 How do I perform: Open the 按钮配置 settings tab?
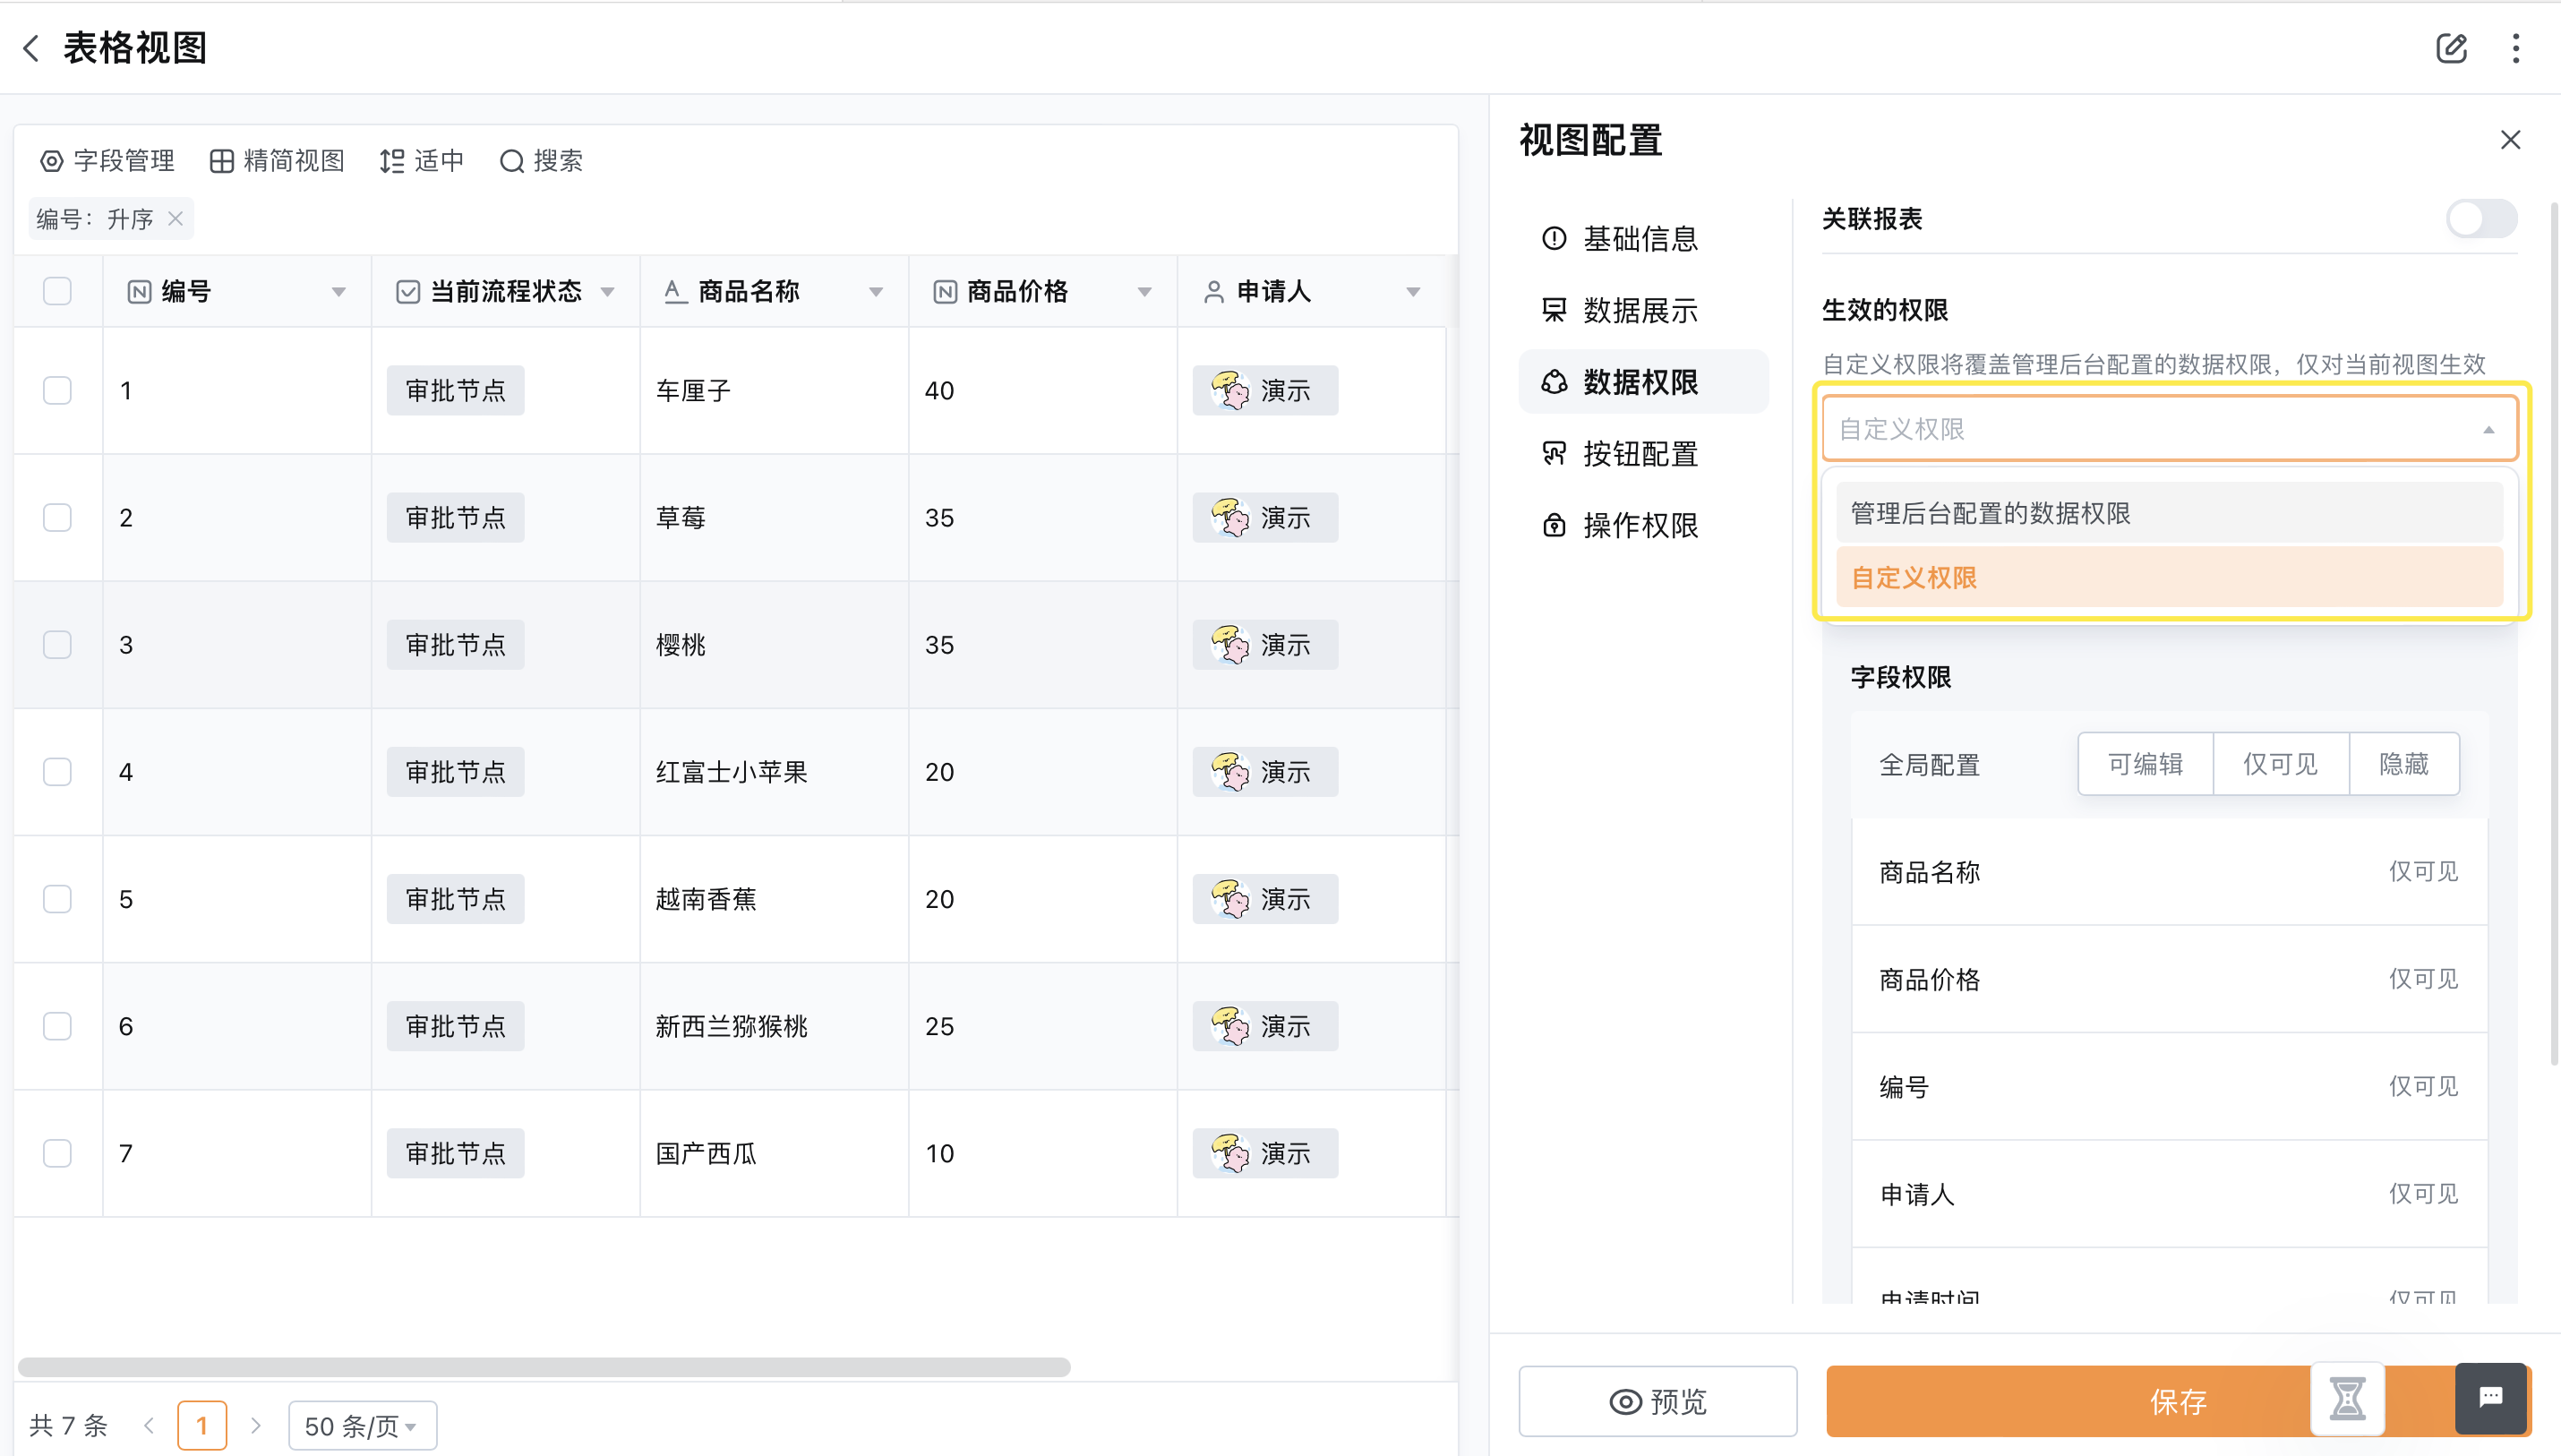[1642, 454]
